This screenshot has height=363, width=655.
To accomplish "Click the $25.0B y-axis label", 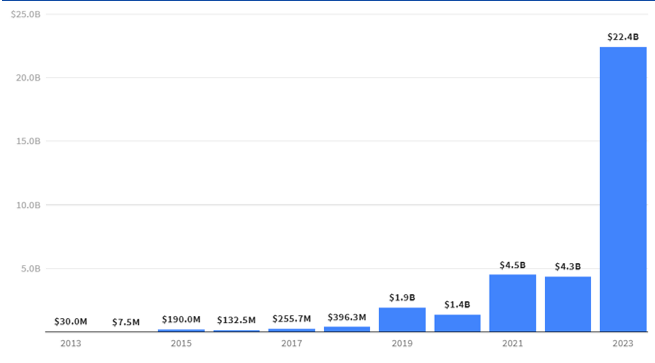I will point(25,15).
